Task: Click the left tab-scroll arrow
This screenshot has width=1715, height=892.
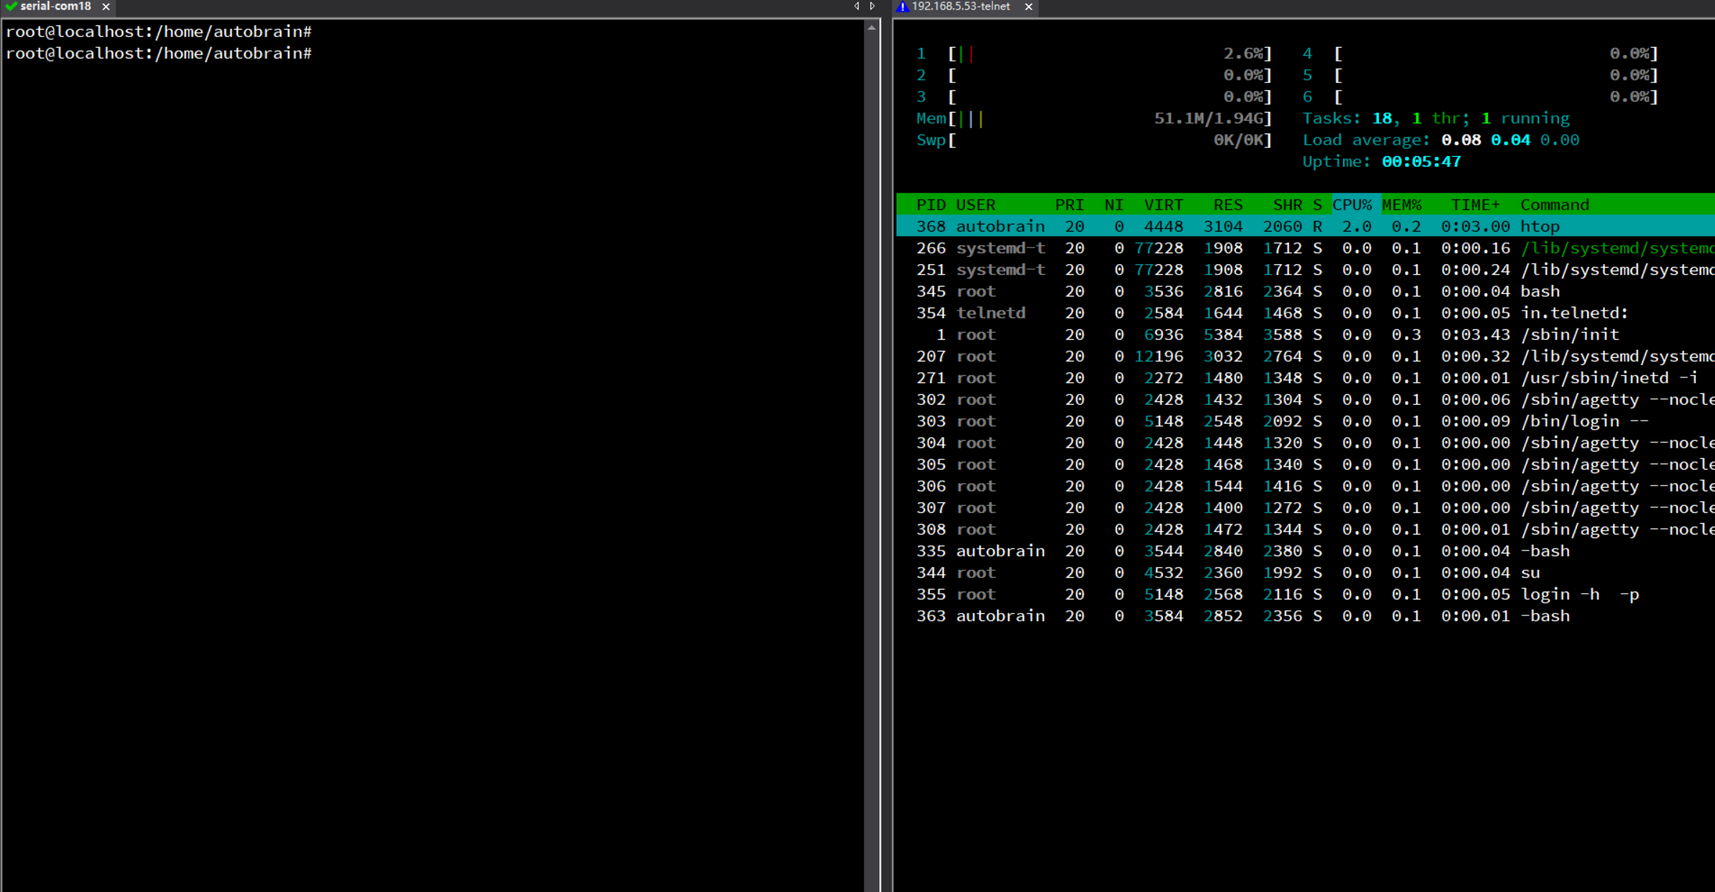Action: [x=856, y=7]
